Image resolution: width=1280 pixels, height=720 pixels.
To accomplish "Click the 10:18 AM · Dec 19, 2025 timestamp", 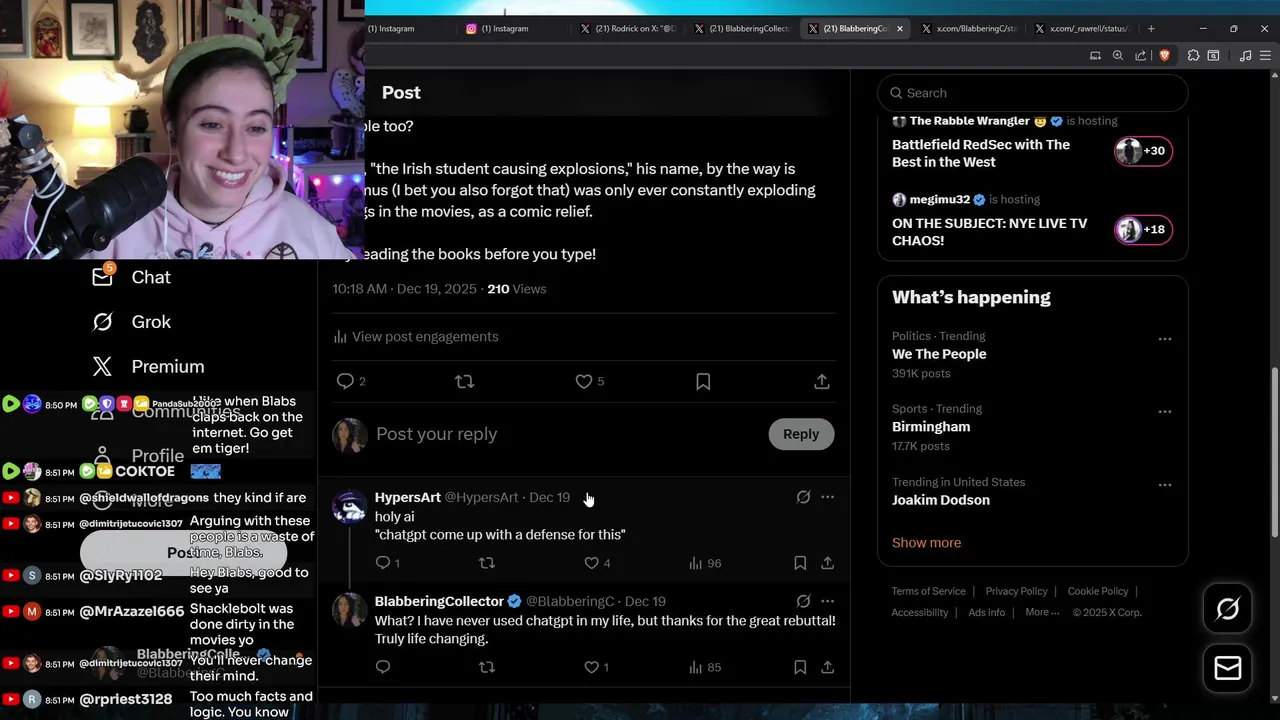I will click(x=405, y=289).
